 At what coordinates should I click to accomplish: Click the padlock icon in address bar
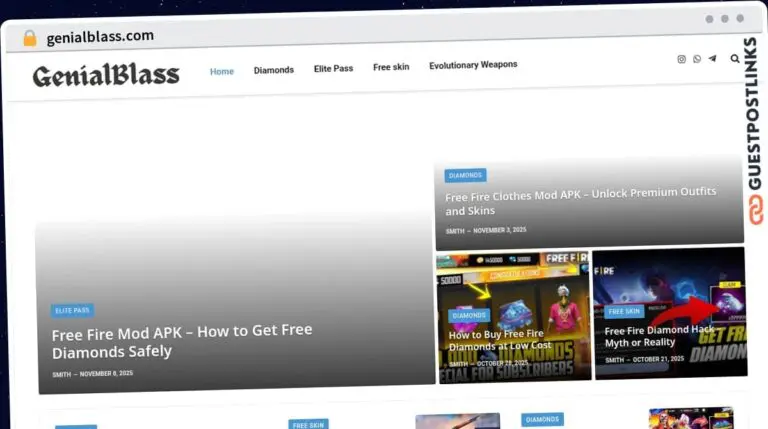30,38
